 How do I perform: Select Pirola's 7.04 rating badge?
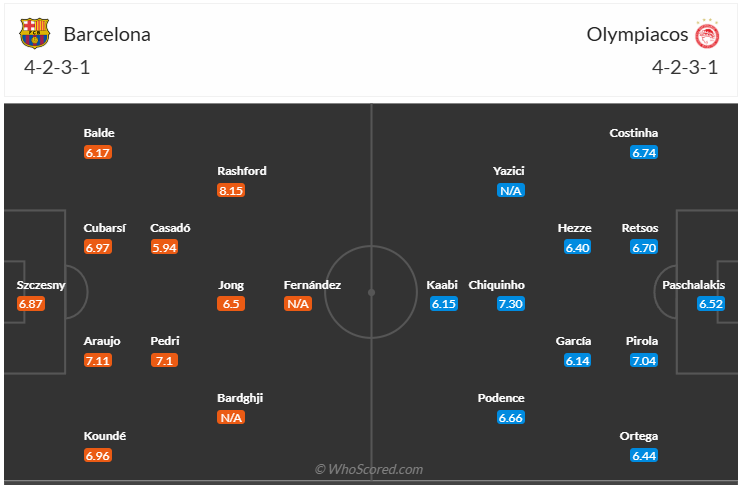click(645, 360)
